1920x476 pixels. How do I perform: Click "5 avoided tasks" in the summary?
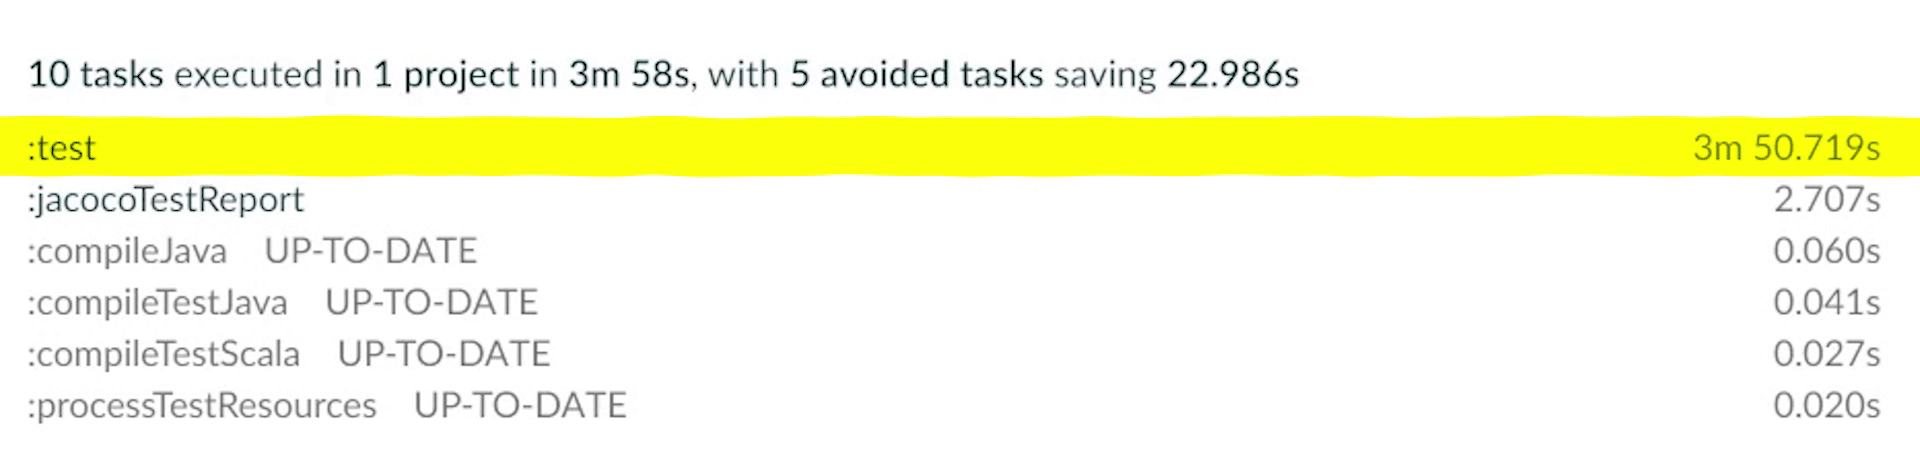(916, 75)
